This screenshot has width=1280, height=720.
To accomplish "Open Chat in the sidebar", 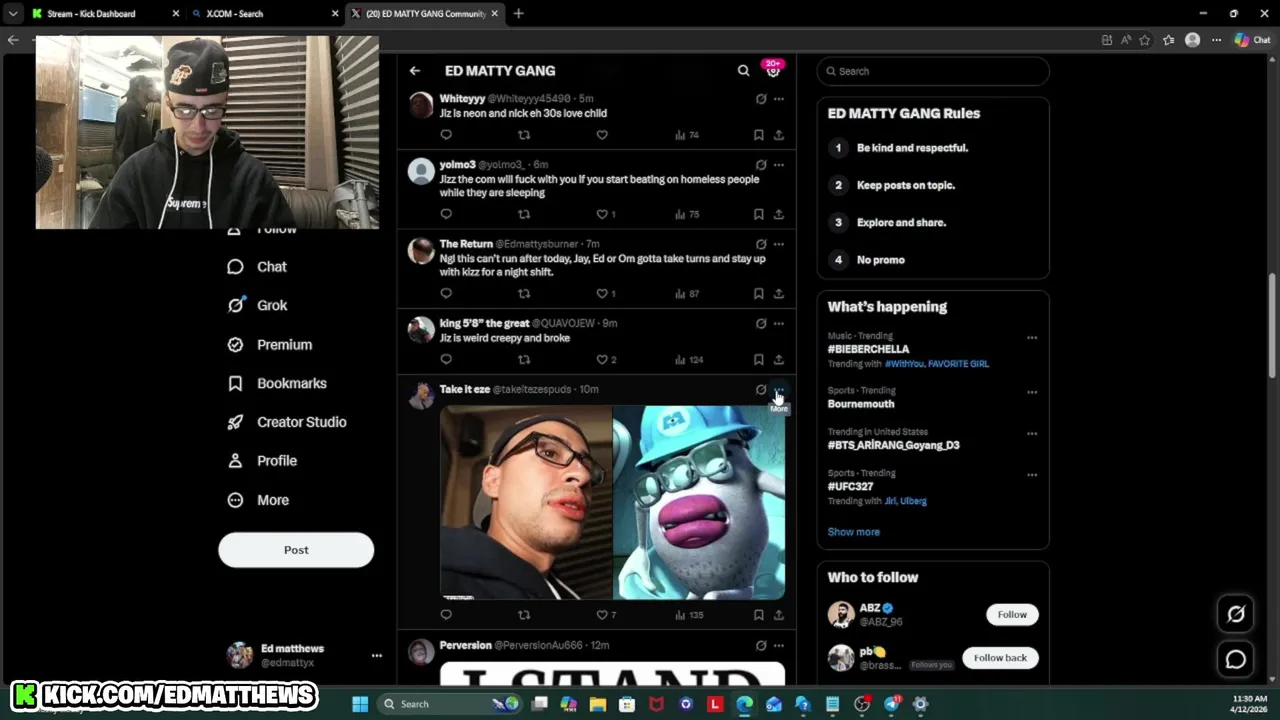I will (257, 267).
